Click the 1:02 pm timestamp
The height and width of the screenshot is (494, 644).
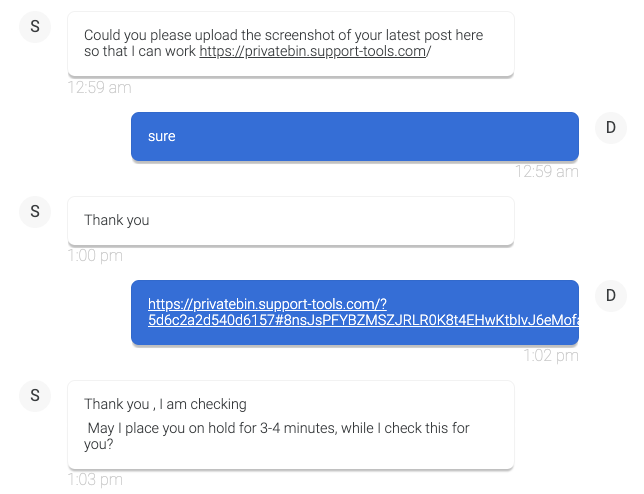551,355
